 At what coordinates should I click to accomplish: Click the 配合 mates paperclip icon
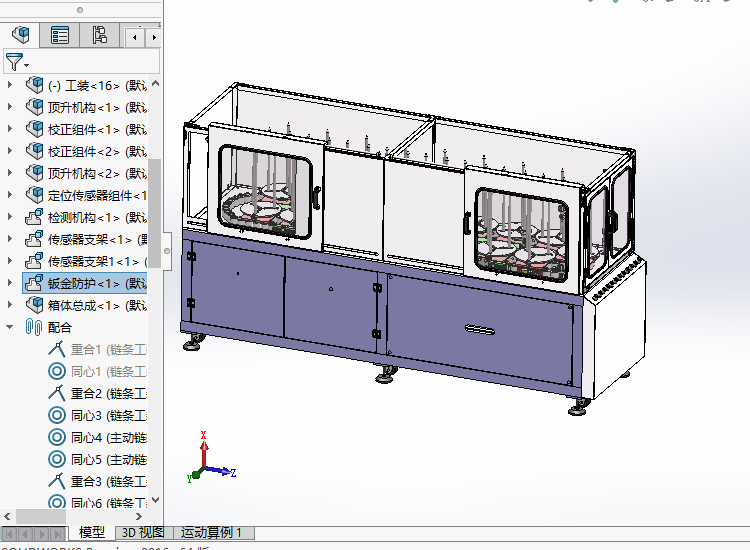[34, 327]
